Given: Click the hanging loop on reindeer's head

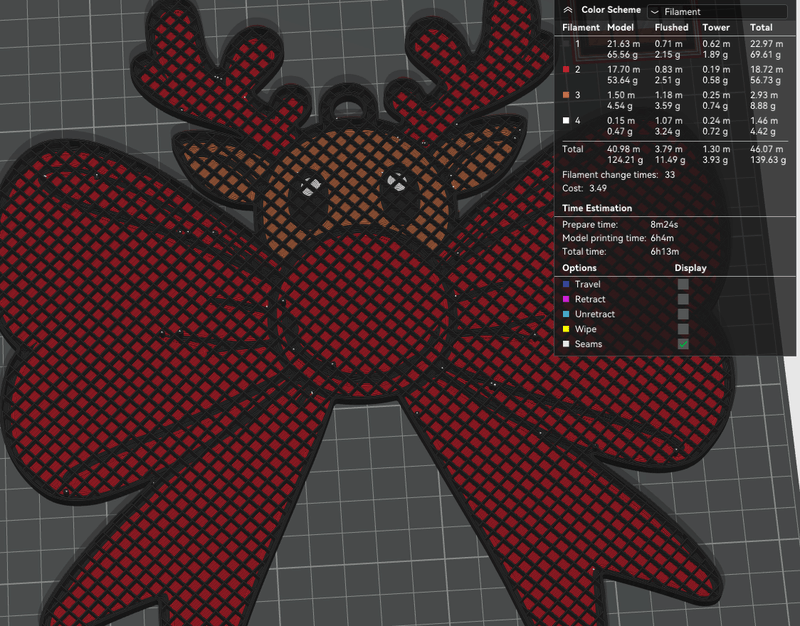Looking at the screenshot, I should [347, 107].
